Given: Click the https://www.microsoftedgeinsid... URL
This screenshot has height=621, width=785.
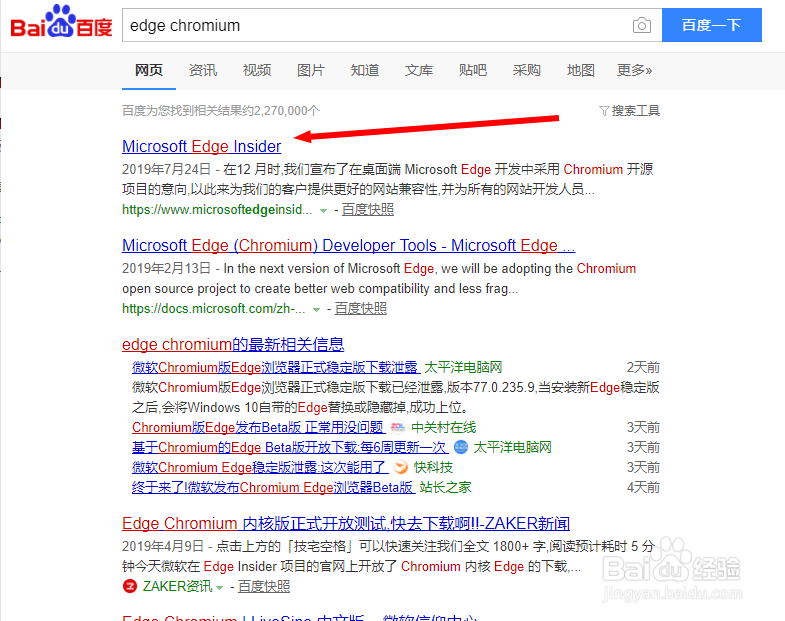Looking at the screenshot, I should click(217, 209).
